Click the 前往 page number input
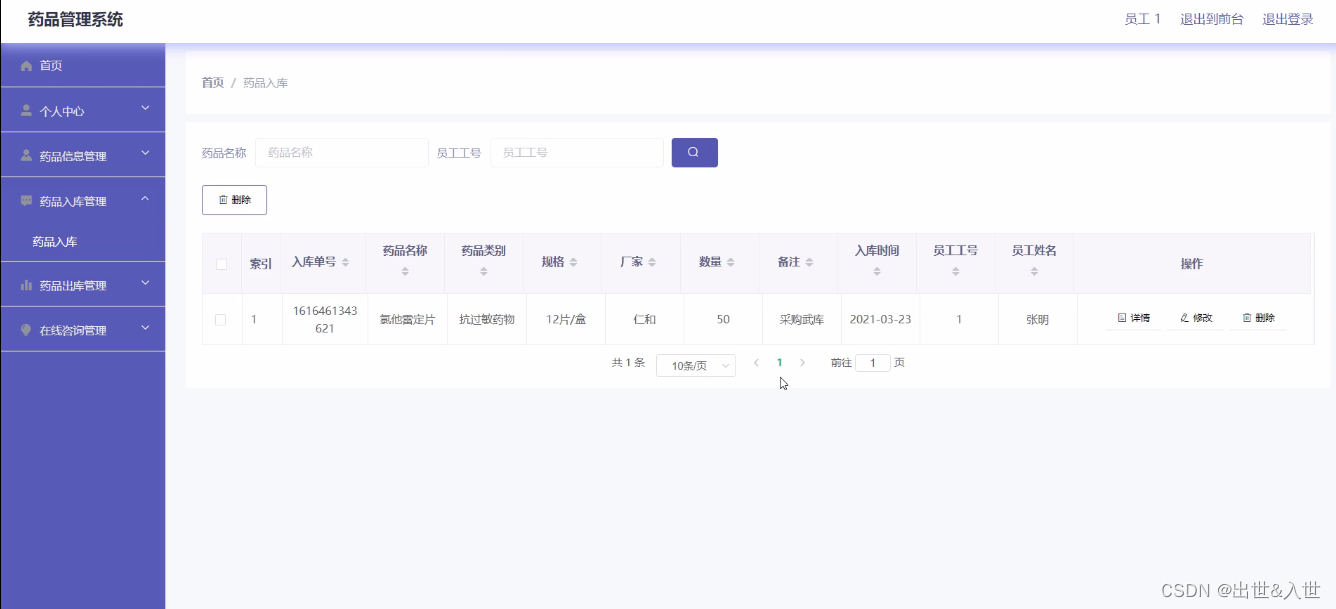 pos(873,363)
